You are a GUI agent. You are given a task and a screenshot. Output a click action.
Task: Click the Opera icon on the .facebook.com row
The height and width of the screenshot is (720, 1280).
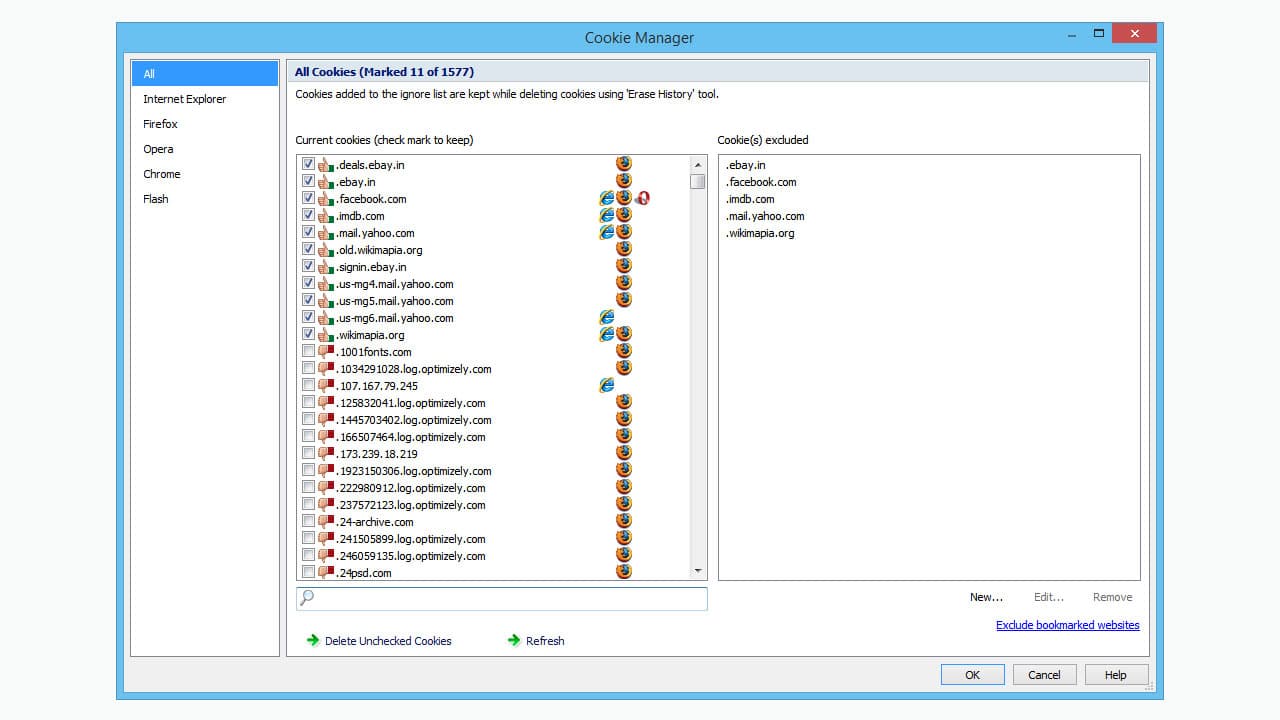(642, 198)
